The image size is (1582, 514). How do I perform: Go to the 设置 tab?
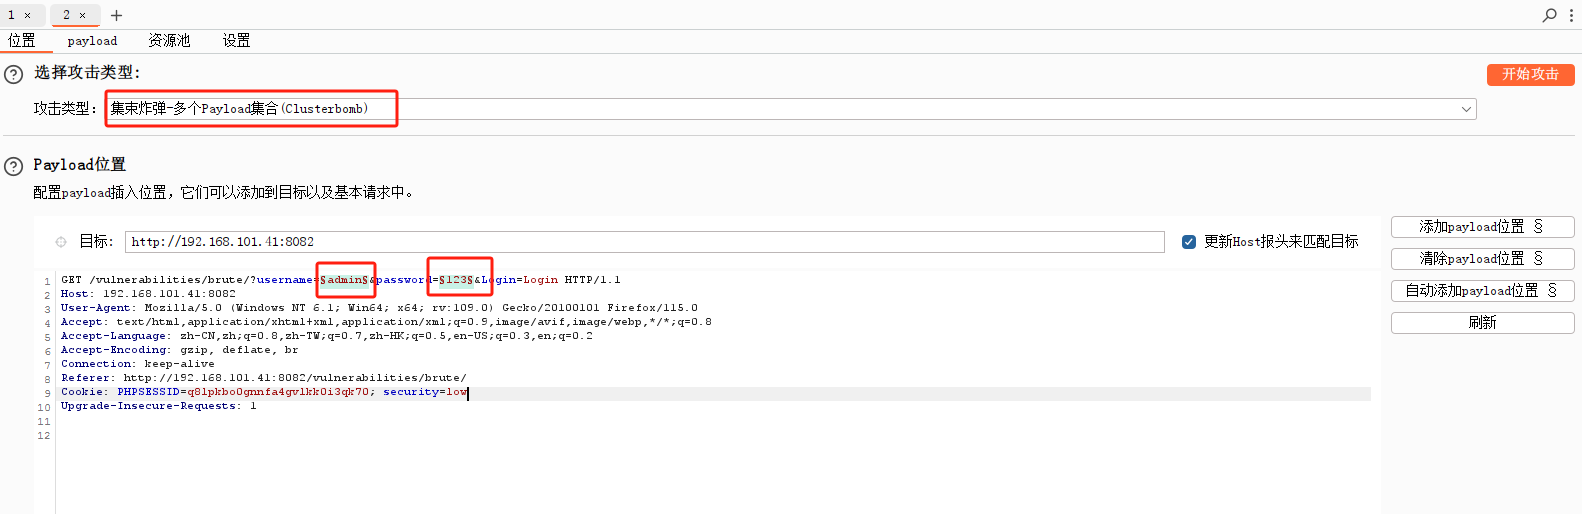click(236, 41)
